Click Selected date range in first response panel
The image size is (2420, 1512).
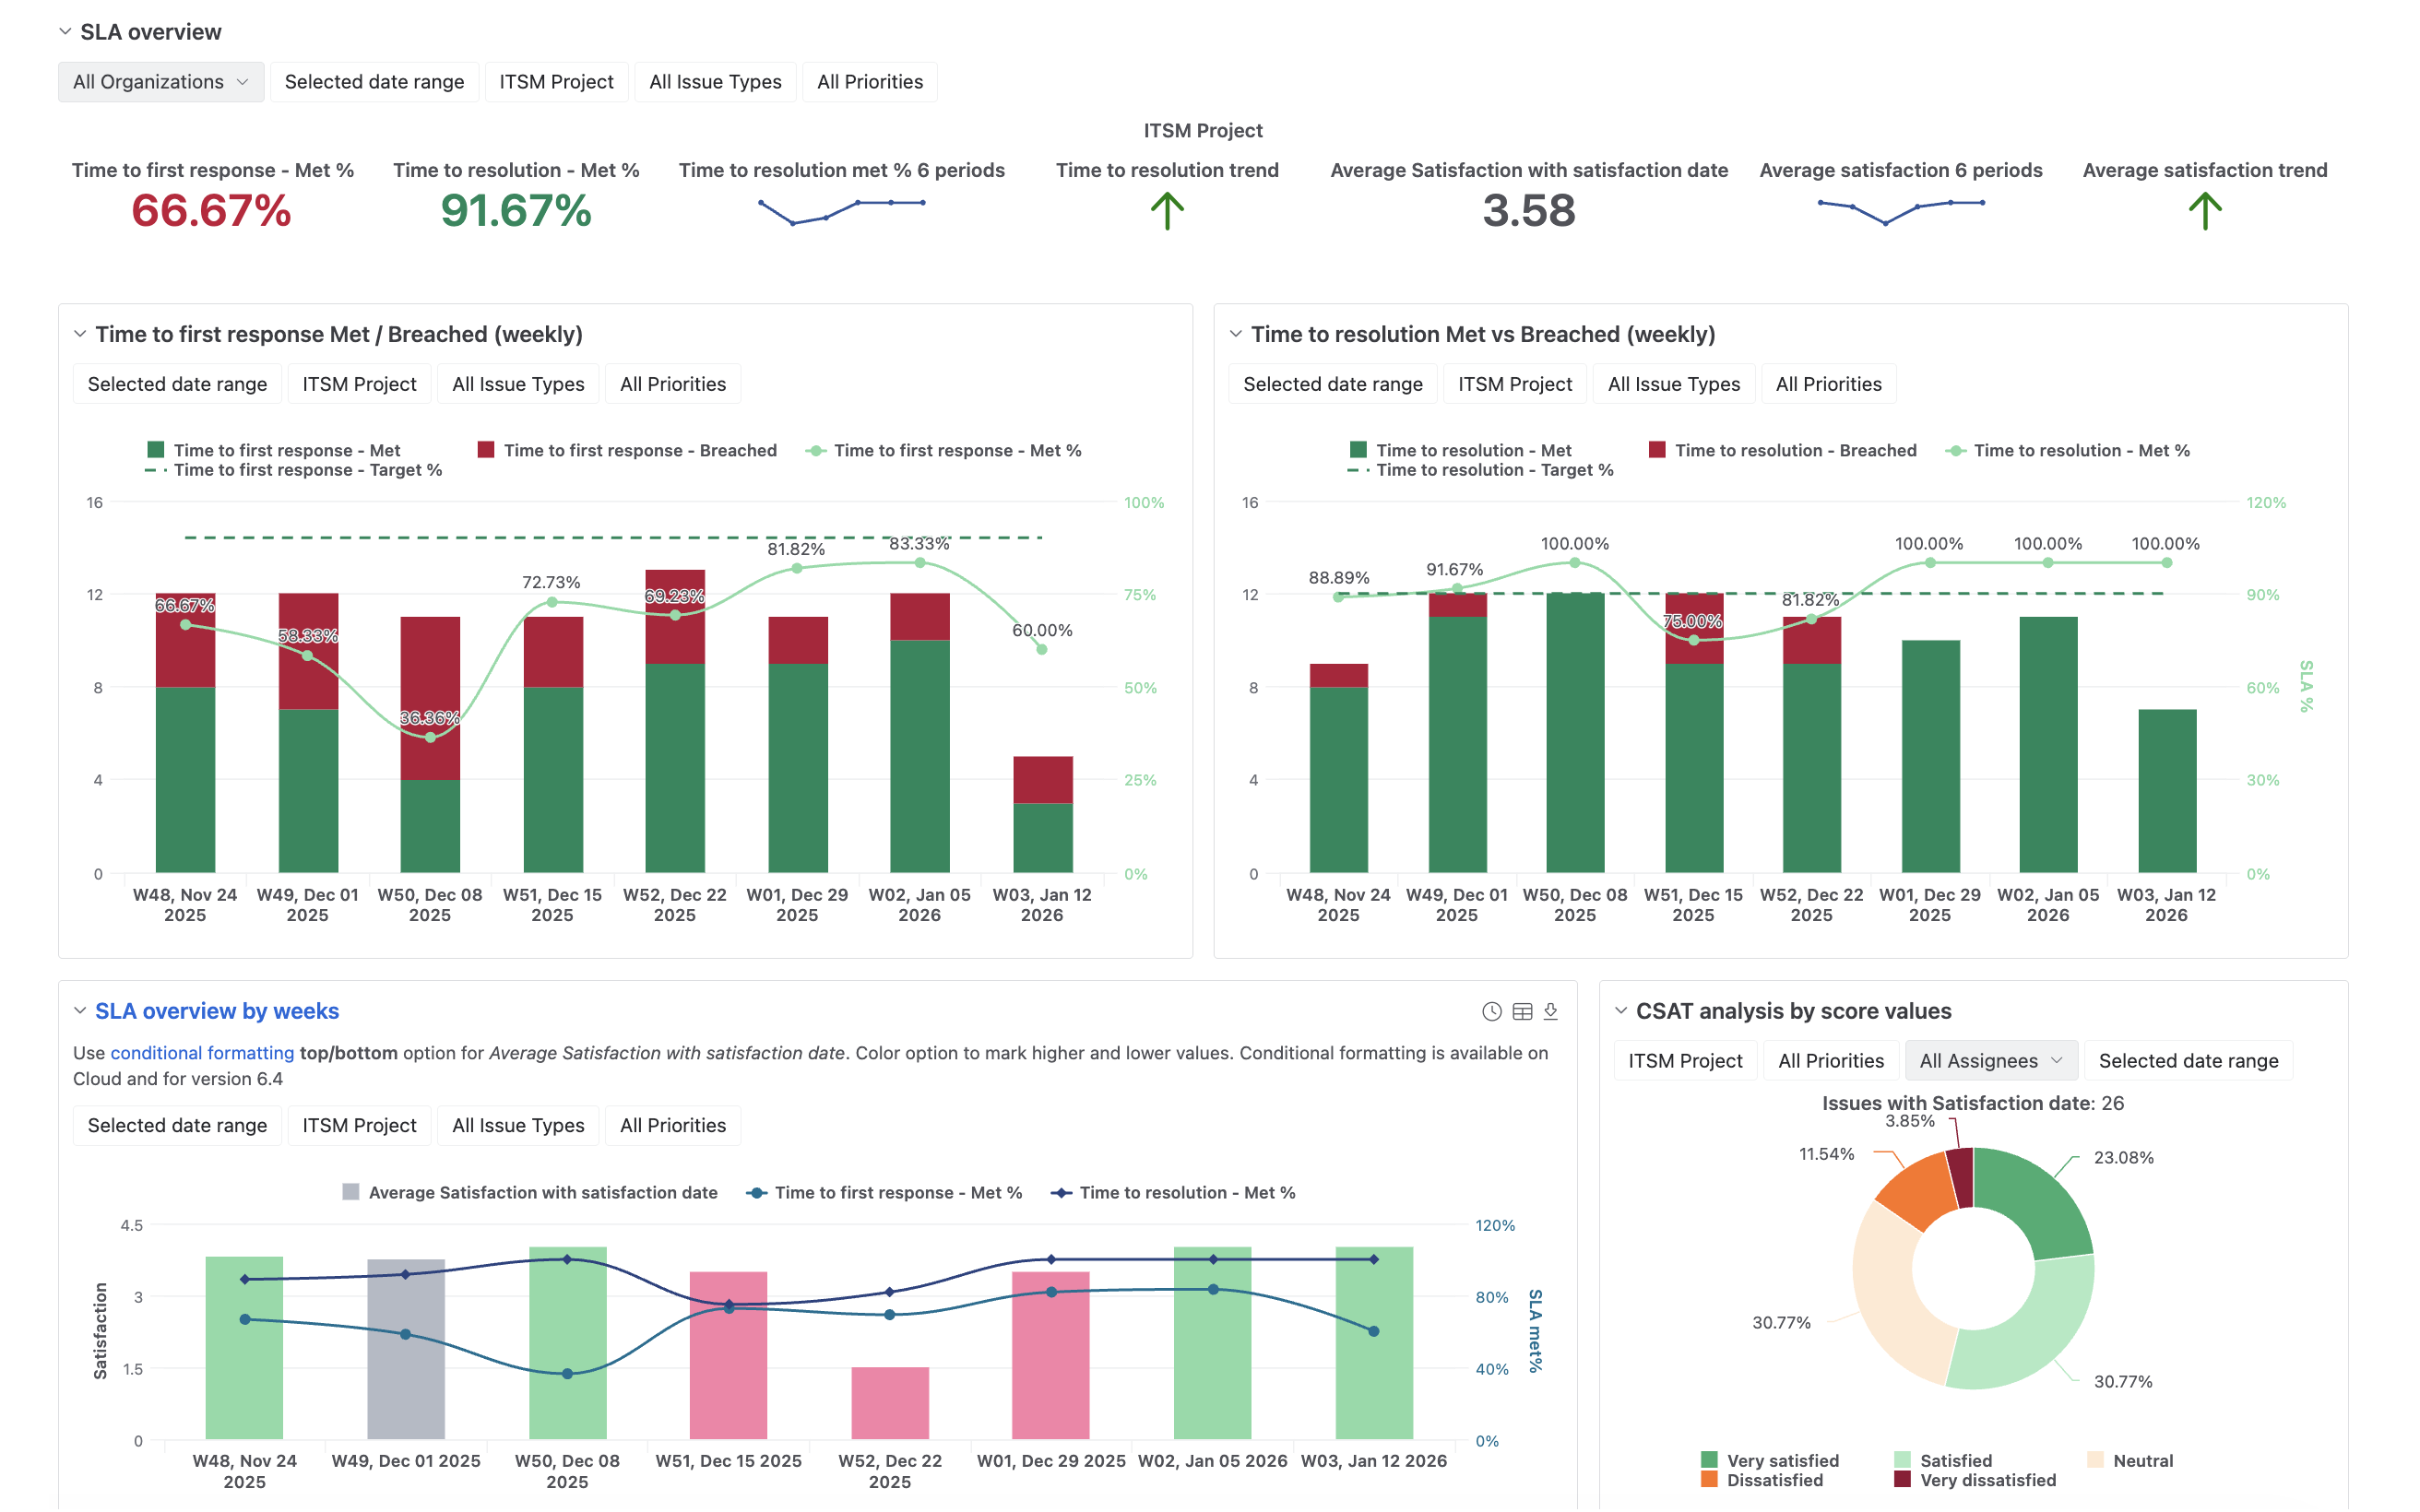point(177,384)
